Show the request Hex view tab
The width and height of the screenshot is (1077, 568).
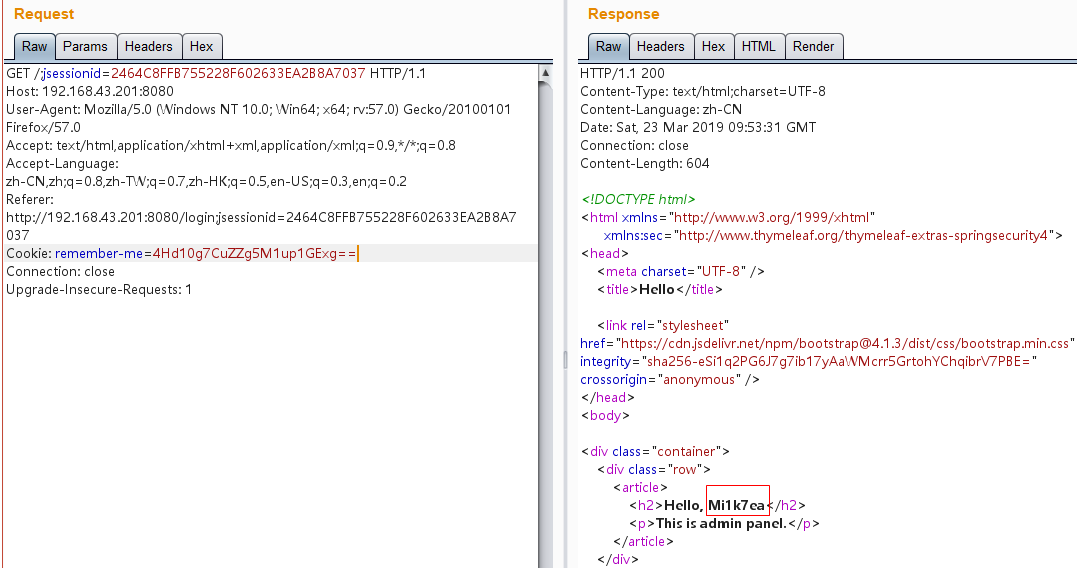(201, 47)
